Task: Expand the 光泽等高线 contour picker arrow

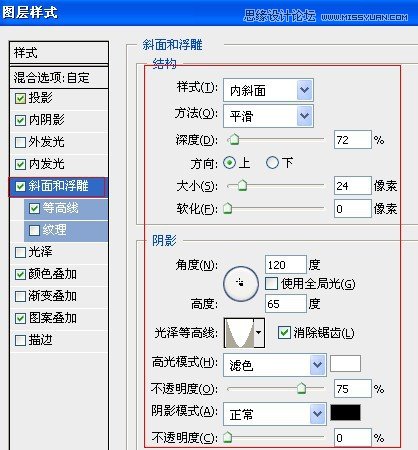Action: tap(259, 332)
